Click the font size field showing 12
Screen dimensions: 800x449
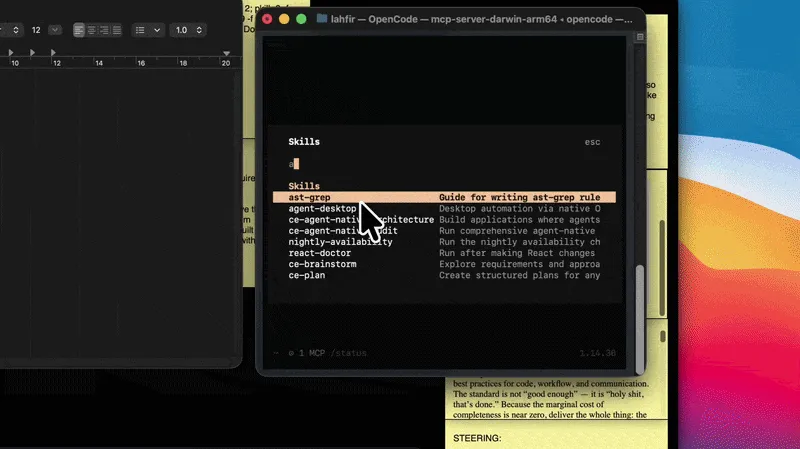tap(36, 30)
